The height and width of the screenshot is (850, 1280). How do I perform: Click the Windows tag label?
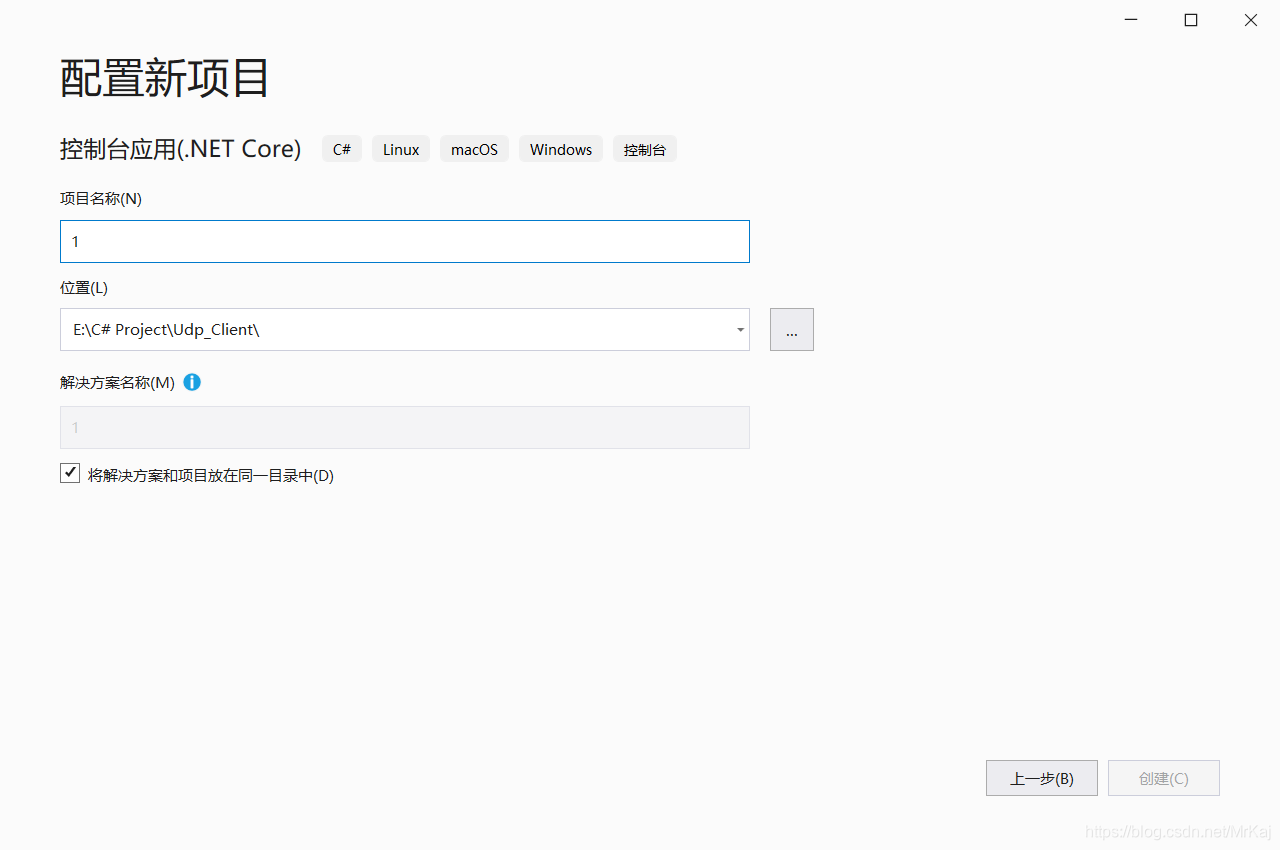[x=561, y=149]
